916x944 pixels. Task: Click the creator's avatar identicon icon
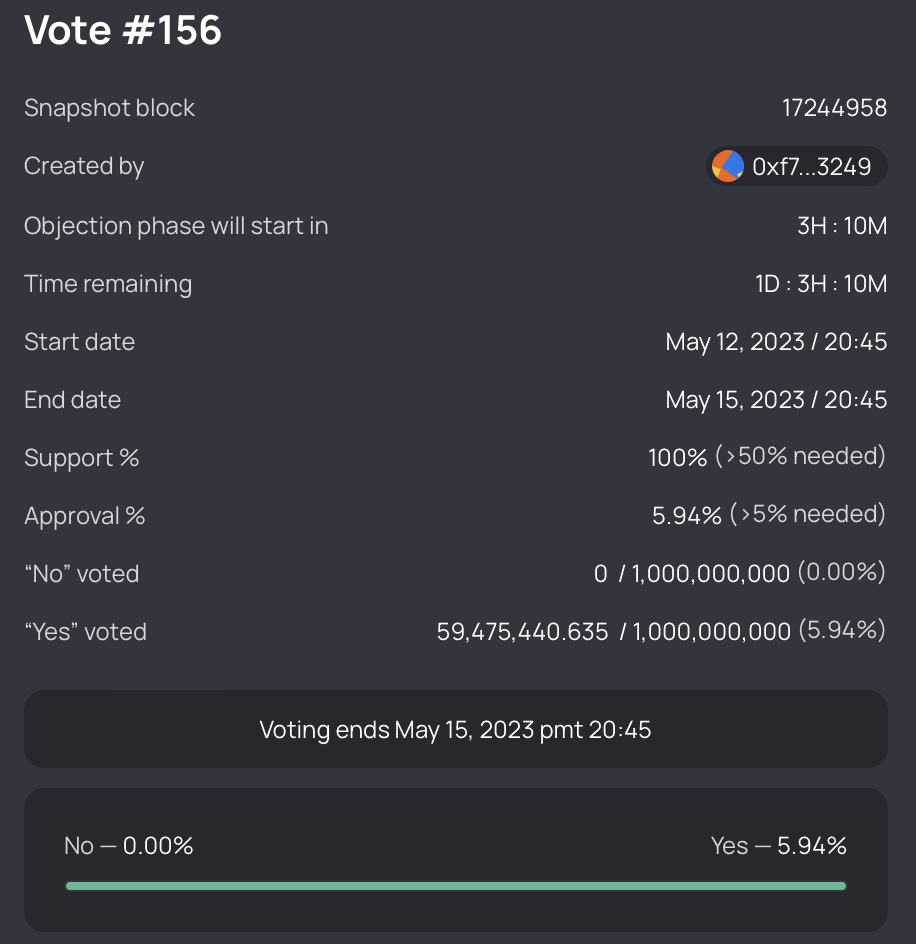[x=728, y=166]
